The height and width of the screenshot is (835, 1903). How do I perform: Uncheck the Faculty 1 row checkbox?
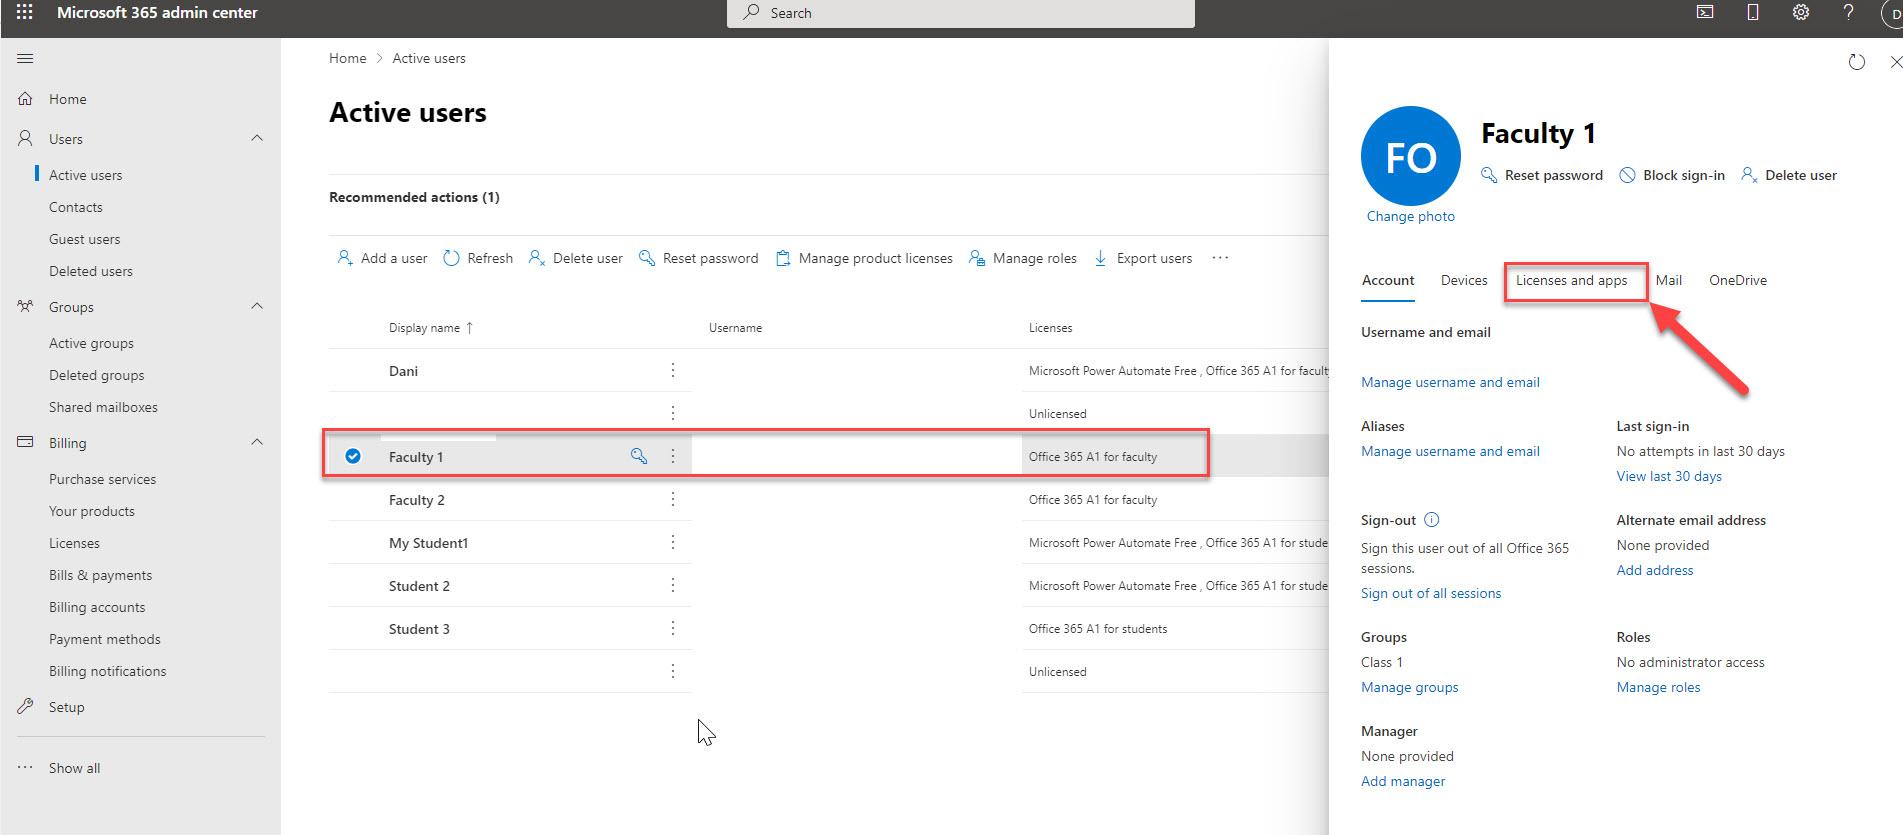pos(353,456)
